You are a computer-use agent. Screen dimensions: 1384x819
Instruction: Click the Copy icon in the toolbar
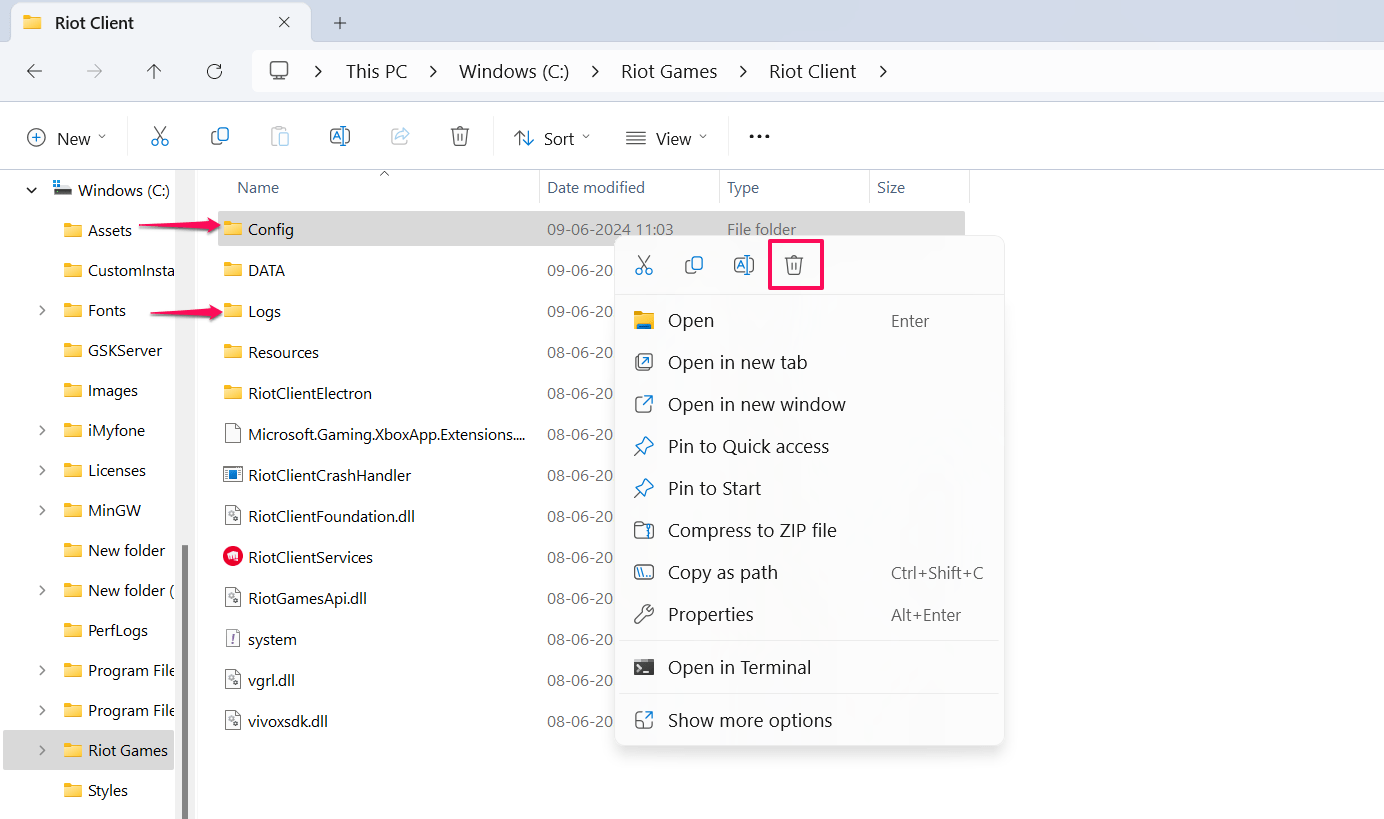[220, 137]
